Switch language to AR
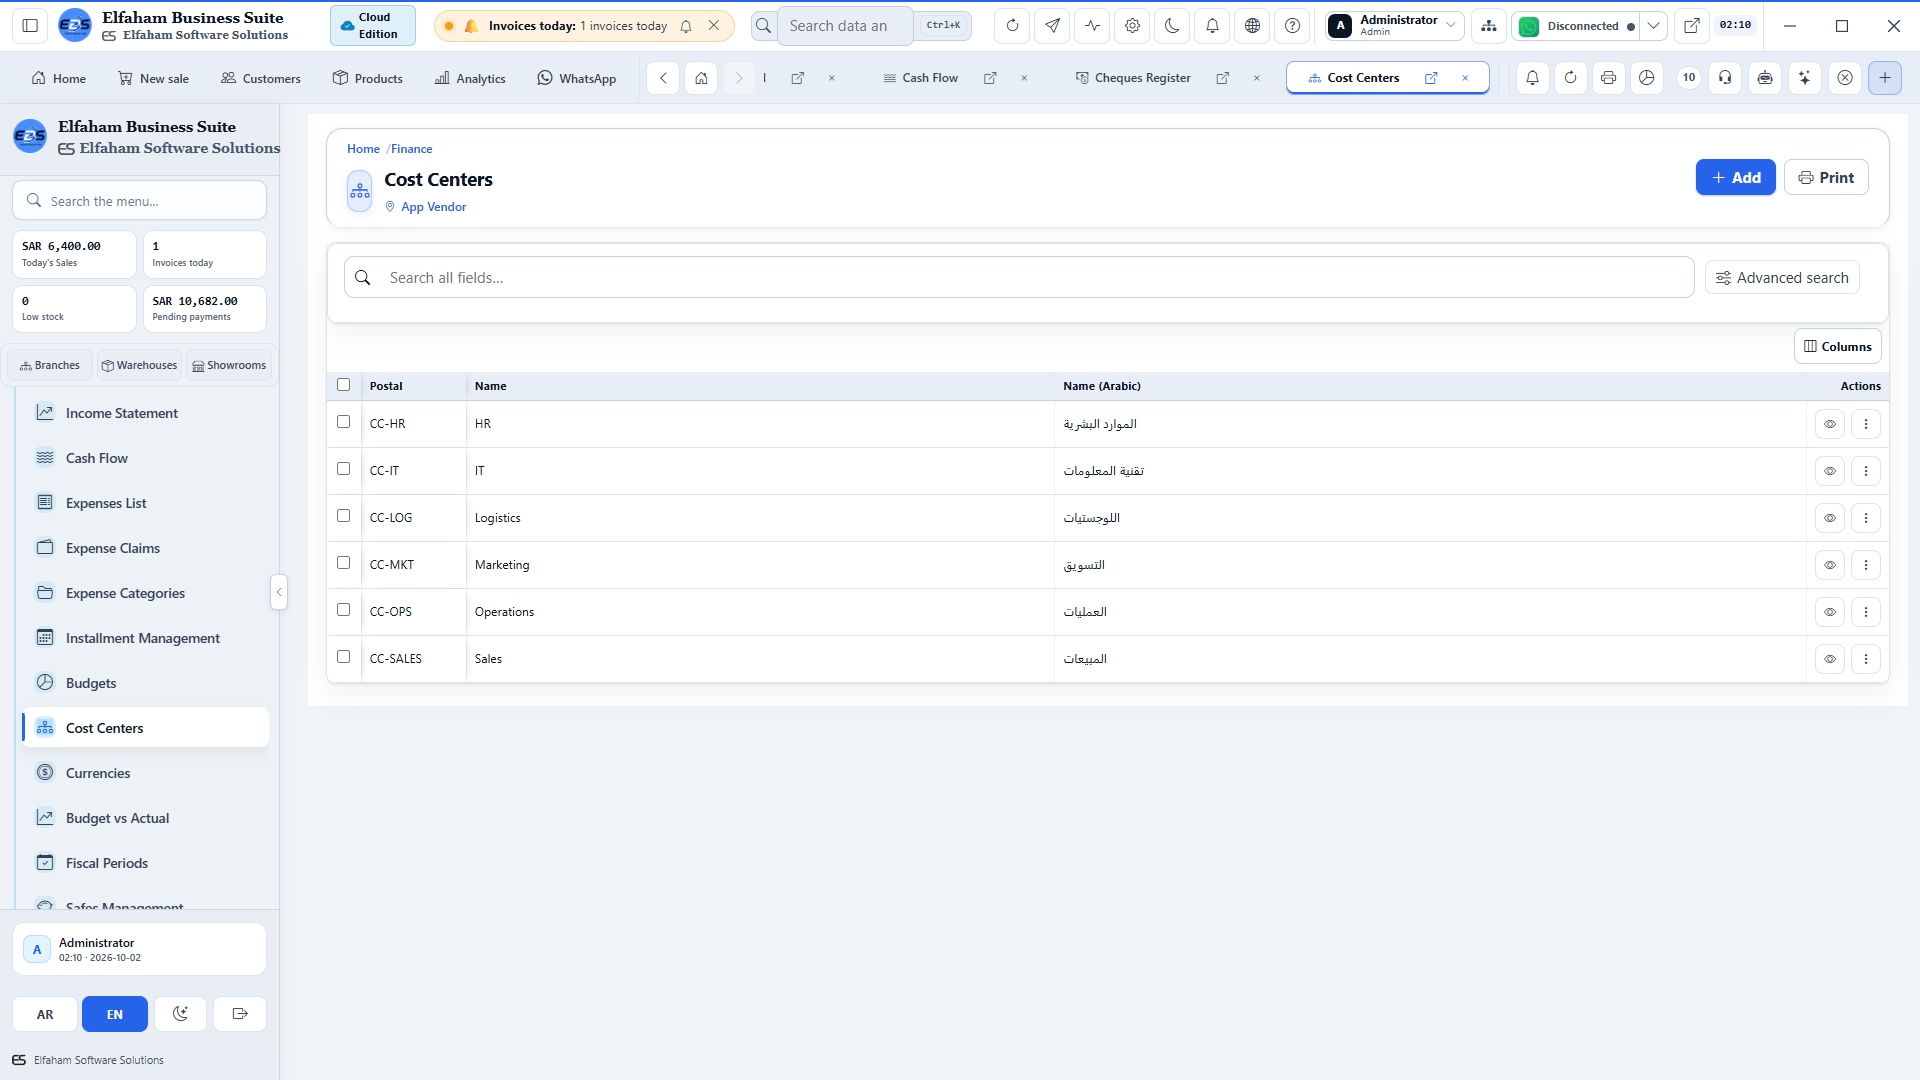The width and height of the screenshot is (1920, 1080). tap(45, 1014)
